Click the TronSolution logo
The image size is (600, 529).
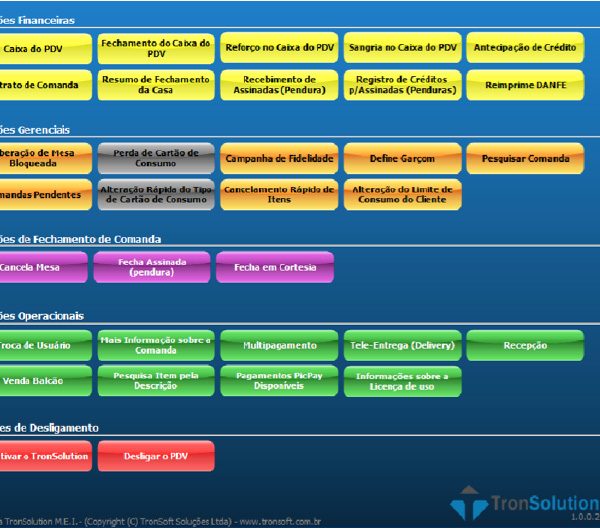522,502
